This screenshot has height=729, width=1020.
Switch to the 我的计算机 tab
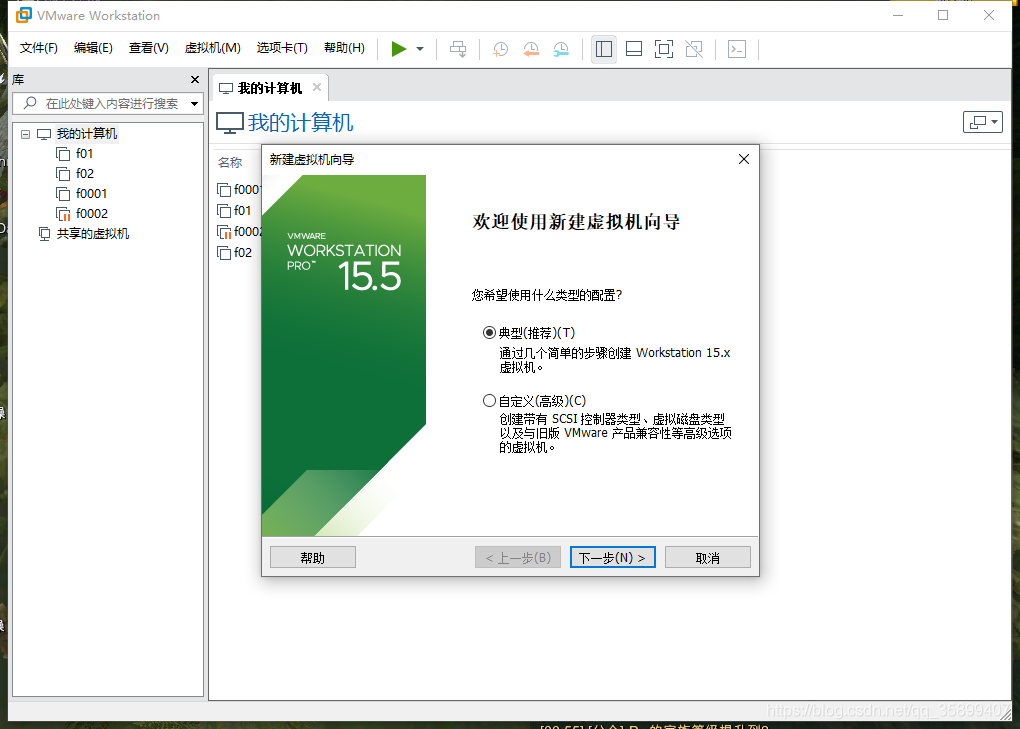(269, 88)
